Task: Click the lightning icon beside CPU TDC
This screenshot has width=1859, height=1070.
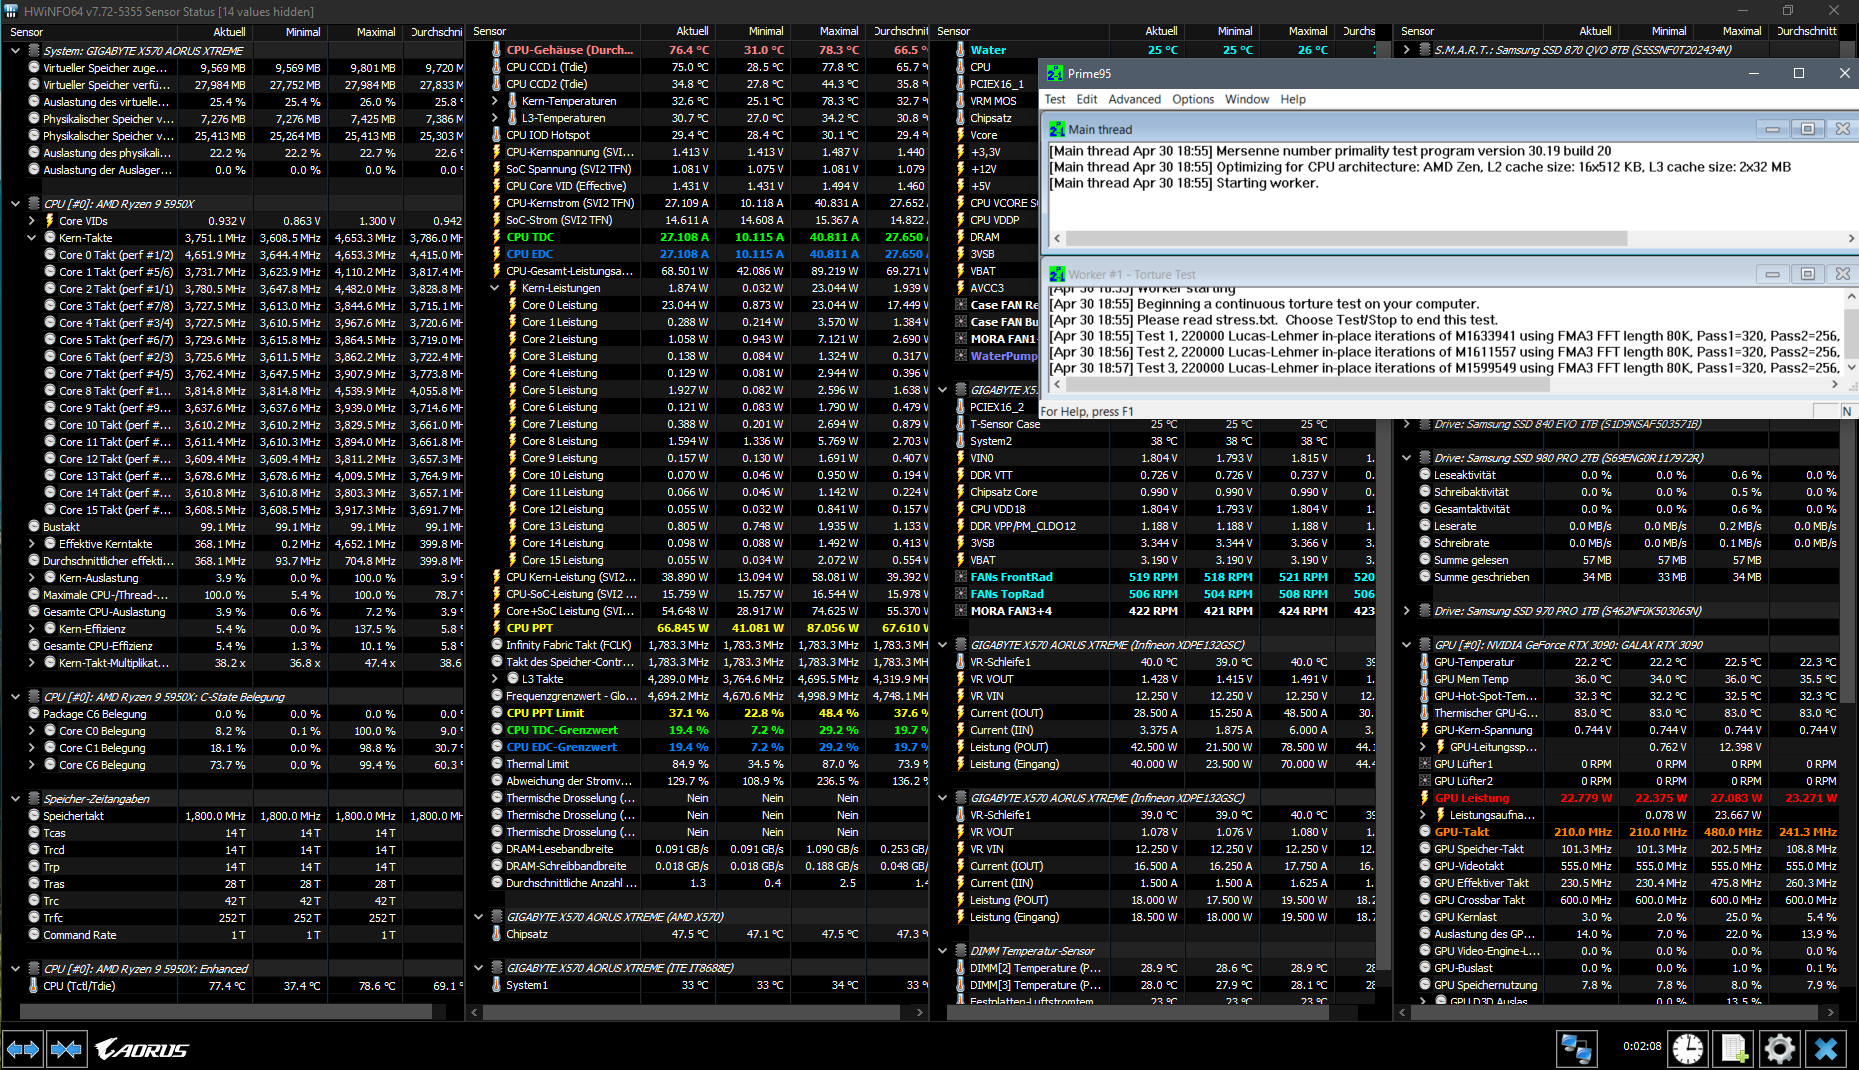Action: [x=497, y=237]
